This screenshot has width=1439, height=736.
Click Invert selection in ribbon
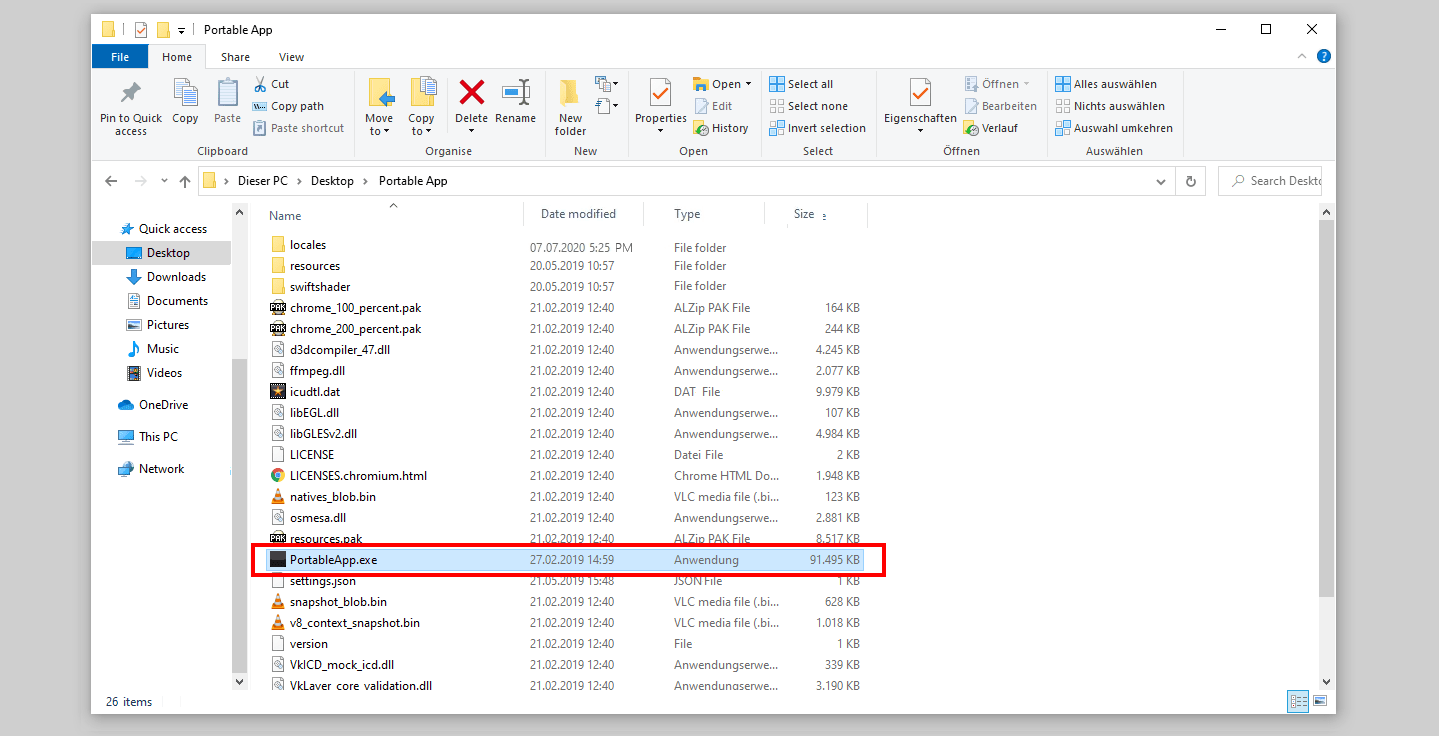pyautogui.click(x=817, y=128)
